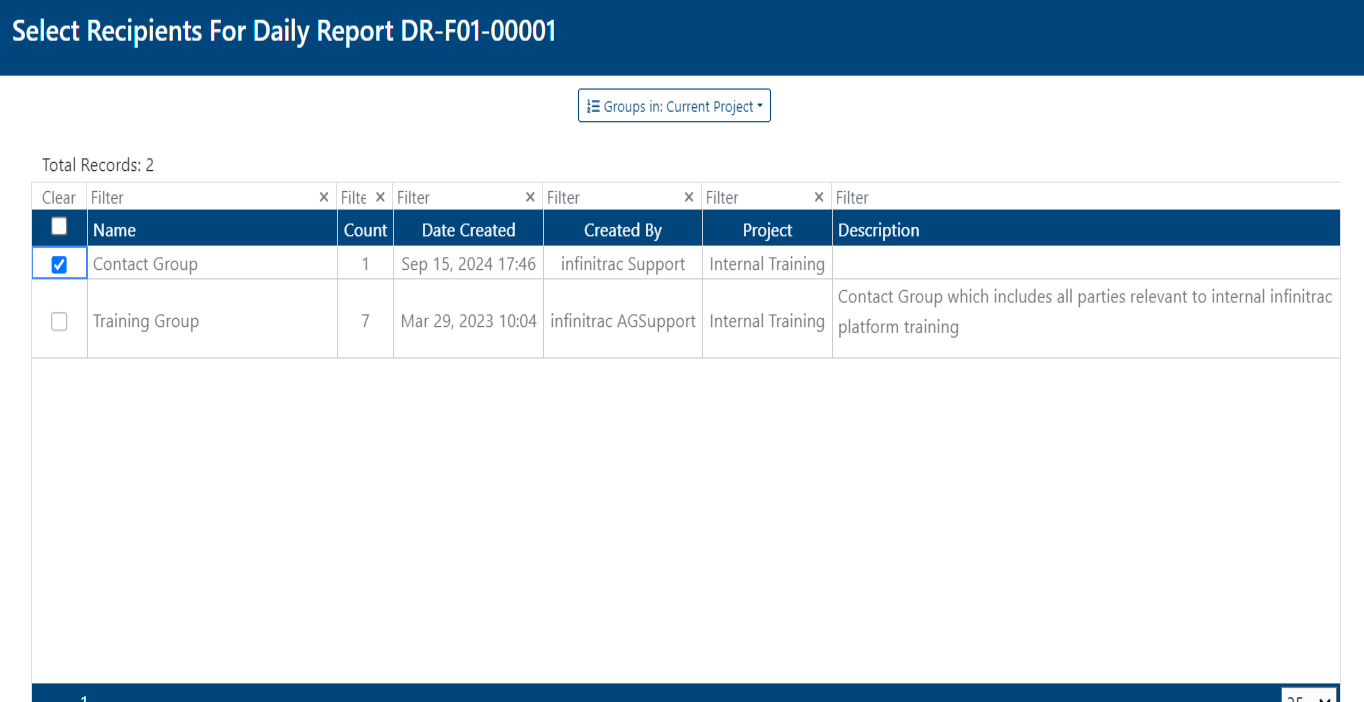Viewport: 1364px width, 702px height.
Task: Focus the Description filter input
Action: pos(1086,198)
